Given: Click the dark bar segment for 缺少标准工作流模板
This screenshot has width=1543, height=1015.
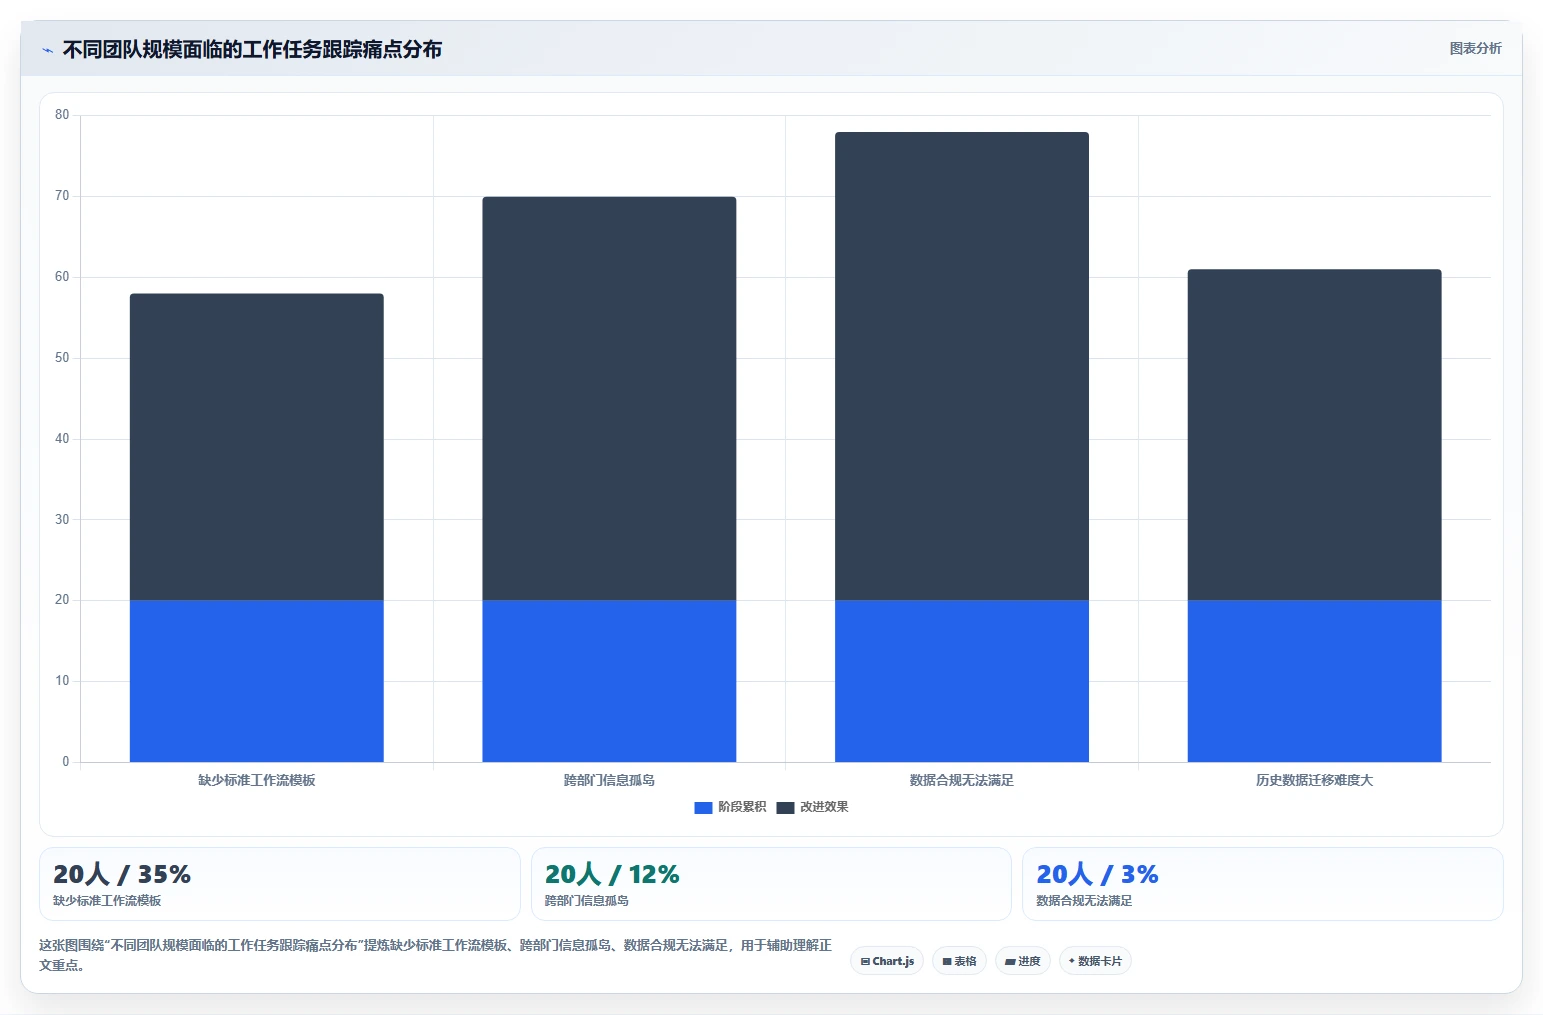Looking at the screenshot, I should pyautogui.click(x=257, y=447).
